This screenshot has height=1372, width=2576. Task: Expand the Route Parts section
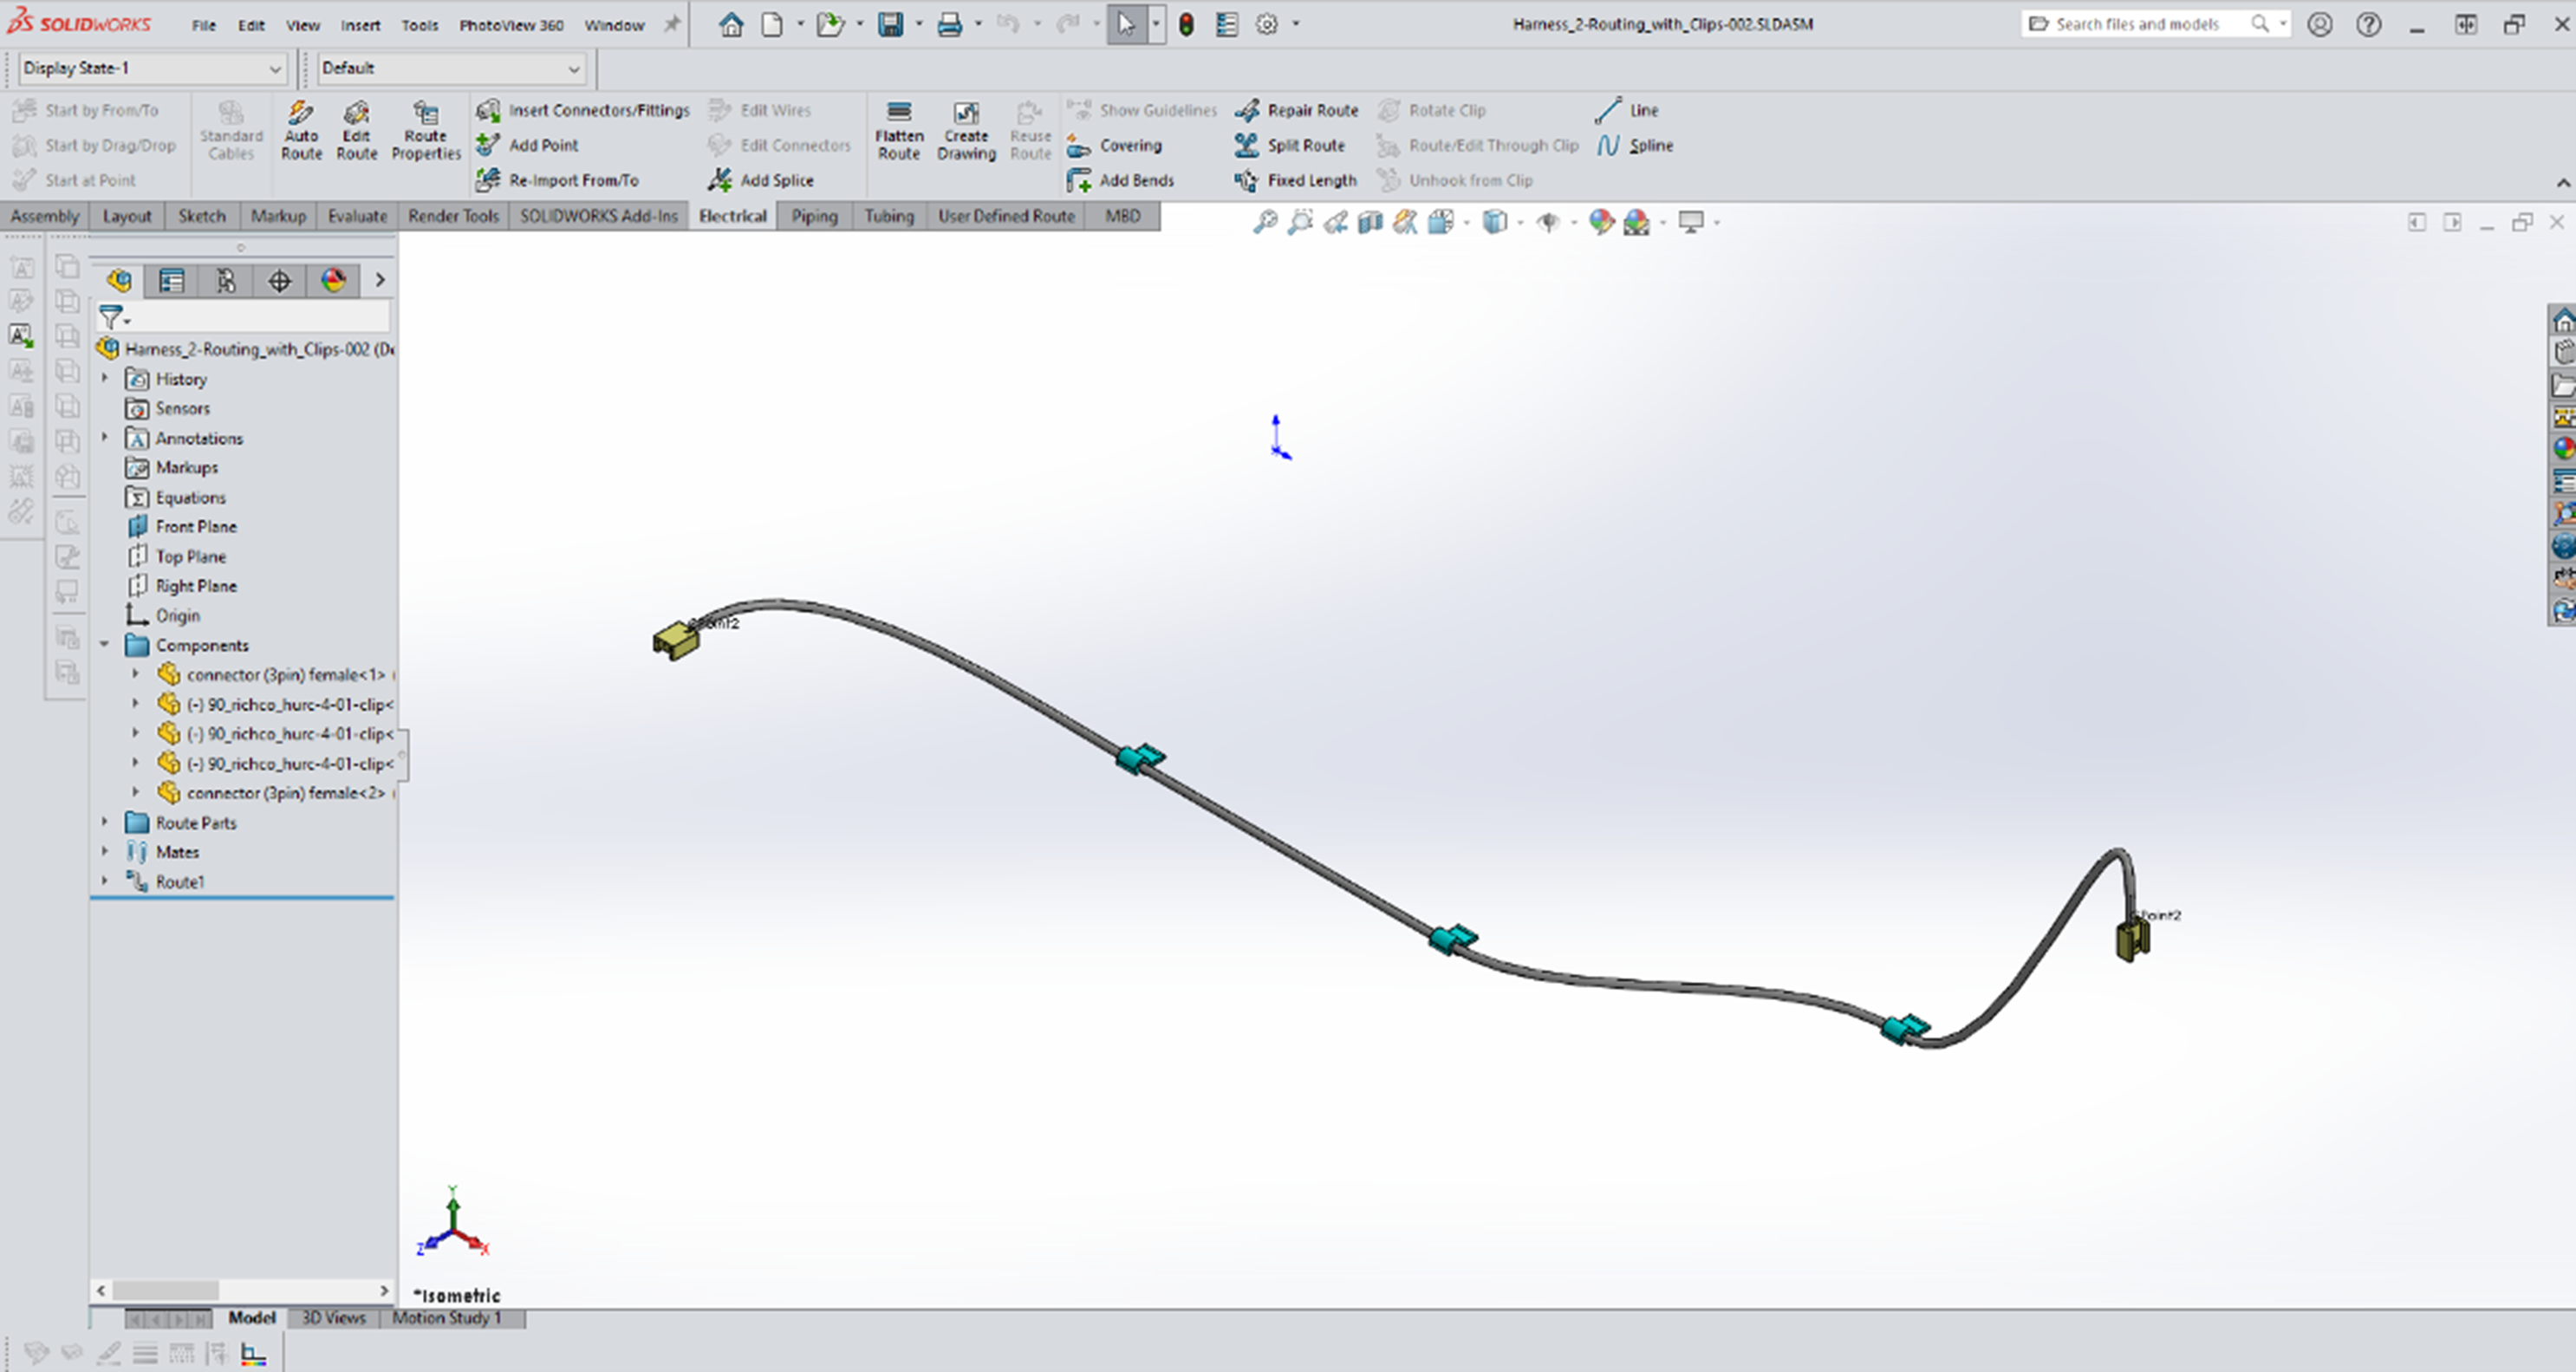pos(107,822)
